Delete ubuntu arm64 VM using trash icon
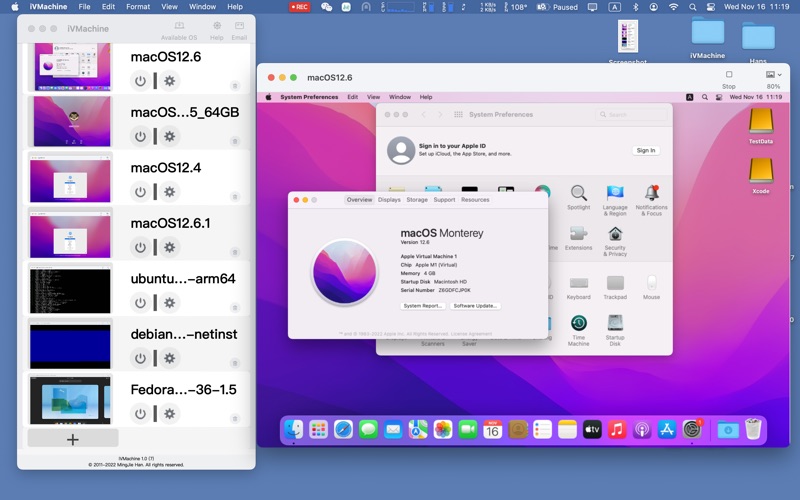Screen dimensions: 800x500 pyautogui.click(x=235, y=308)
